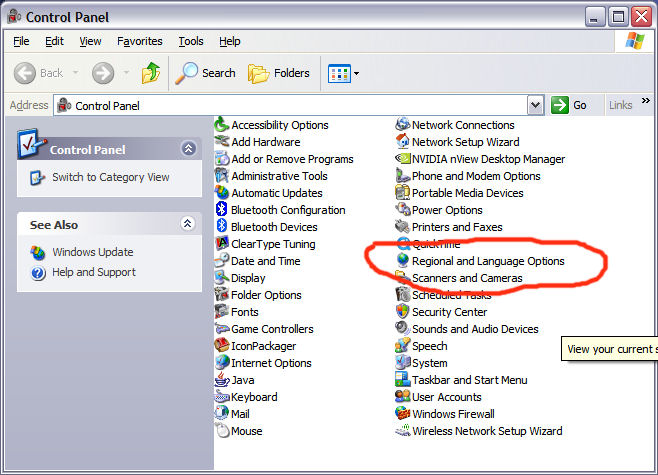Open the System icon
Image resolution: width=658 pixels, height=475 pixels.
tap(402, 363)
